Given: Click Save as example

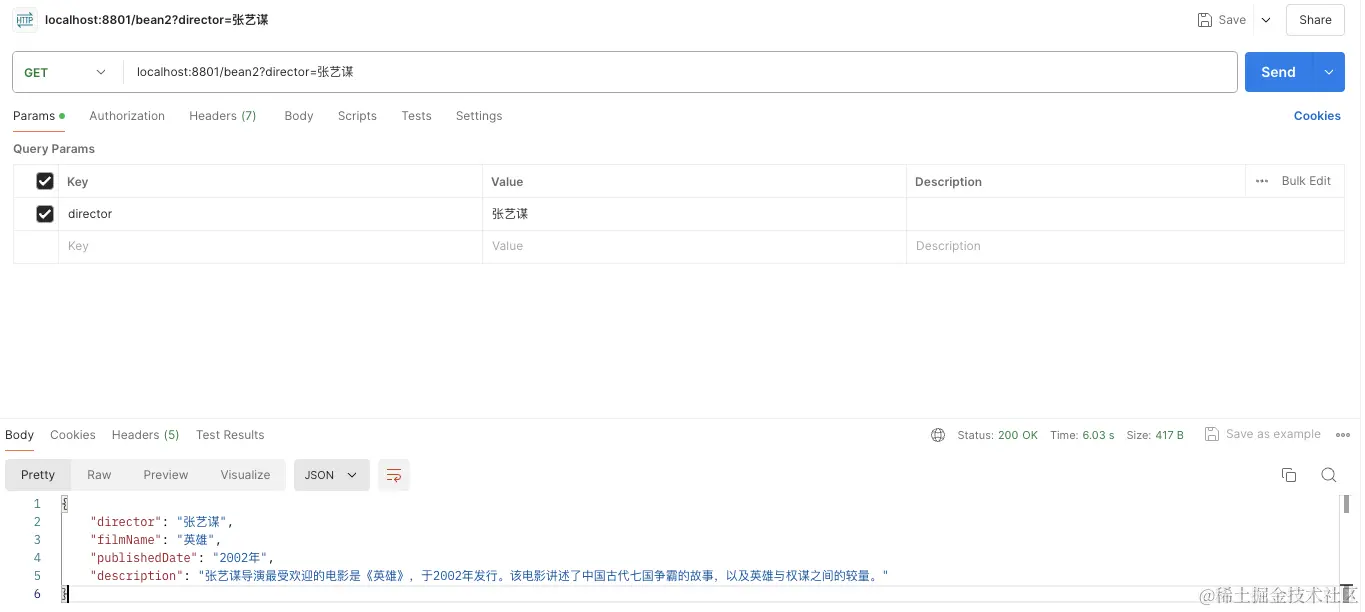Looking at the screenshot, I should 1273,434.
